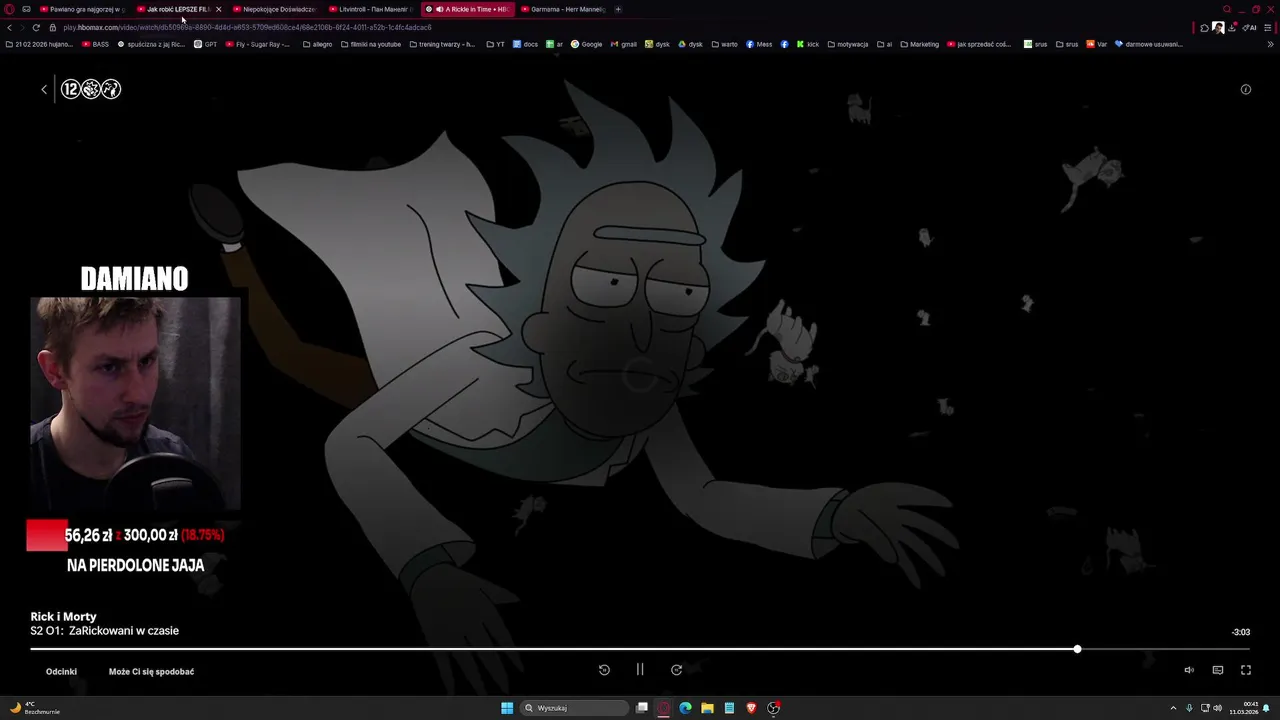Open the notifications bell in the taskbar

[x=1267, y=708]
